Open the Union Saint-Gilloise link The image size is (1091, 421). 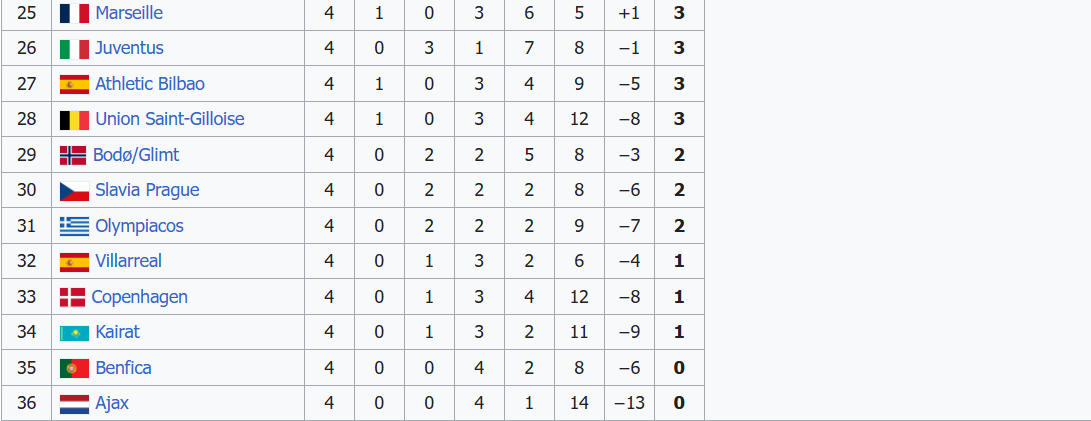tap(170, 119)
